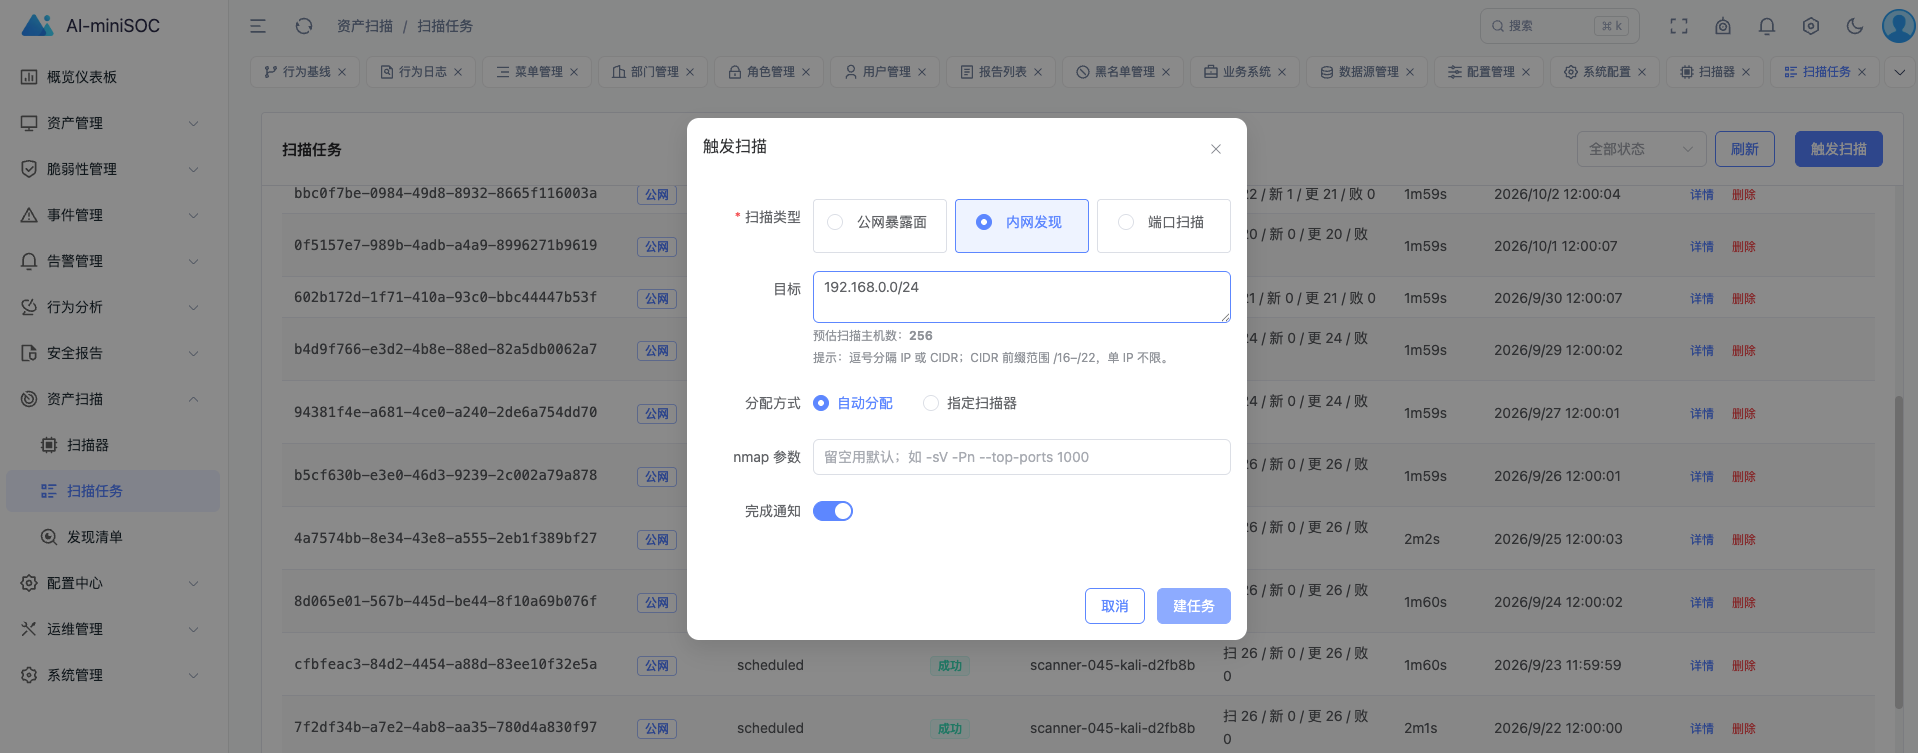The image size is (1918, 753).
Task: Toggle the 完成通知 switch
Action: 833,511
